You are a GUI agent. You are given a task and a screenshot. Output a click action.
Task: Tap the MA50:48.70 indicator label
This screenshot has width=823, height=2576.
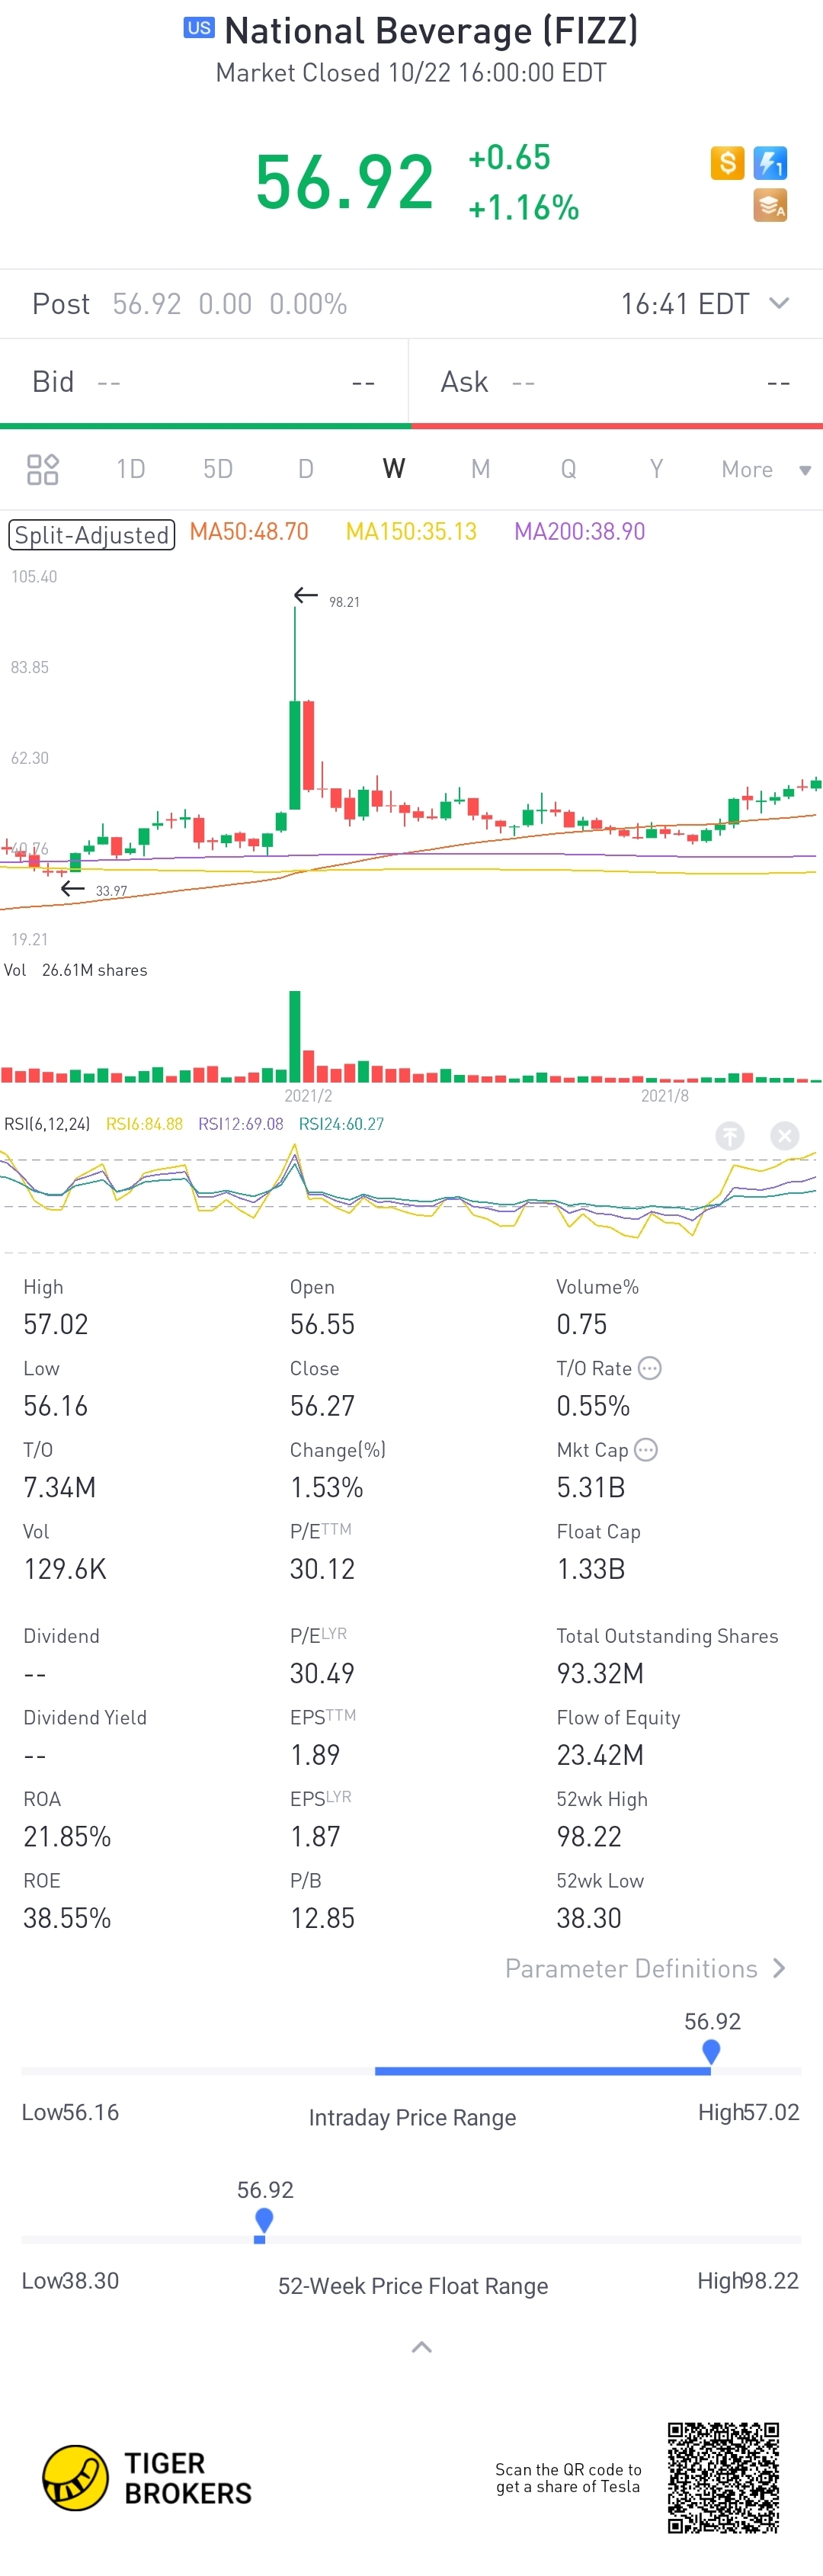click(249, 532)
